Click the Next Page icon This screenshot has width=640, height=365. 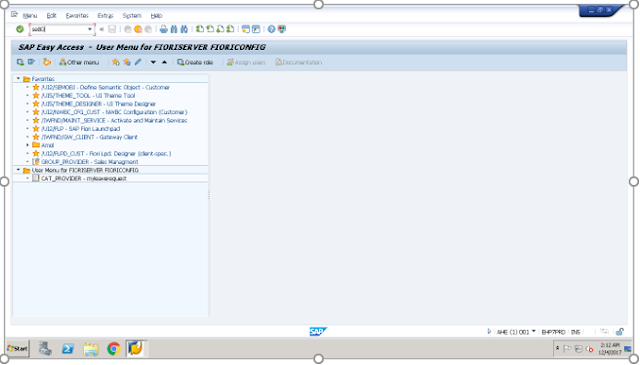(220, 29)
